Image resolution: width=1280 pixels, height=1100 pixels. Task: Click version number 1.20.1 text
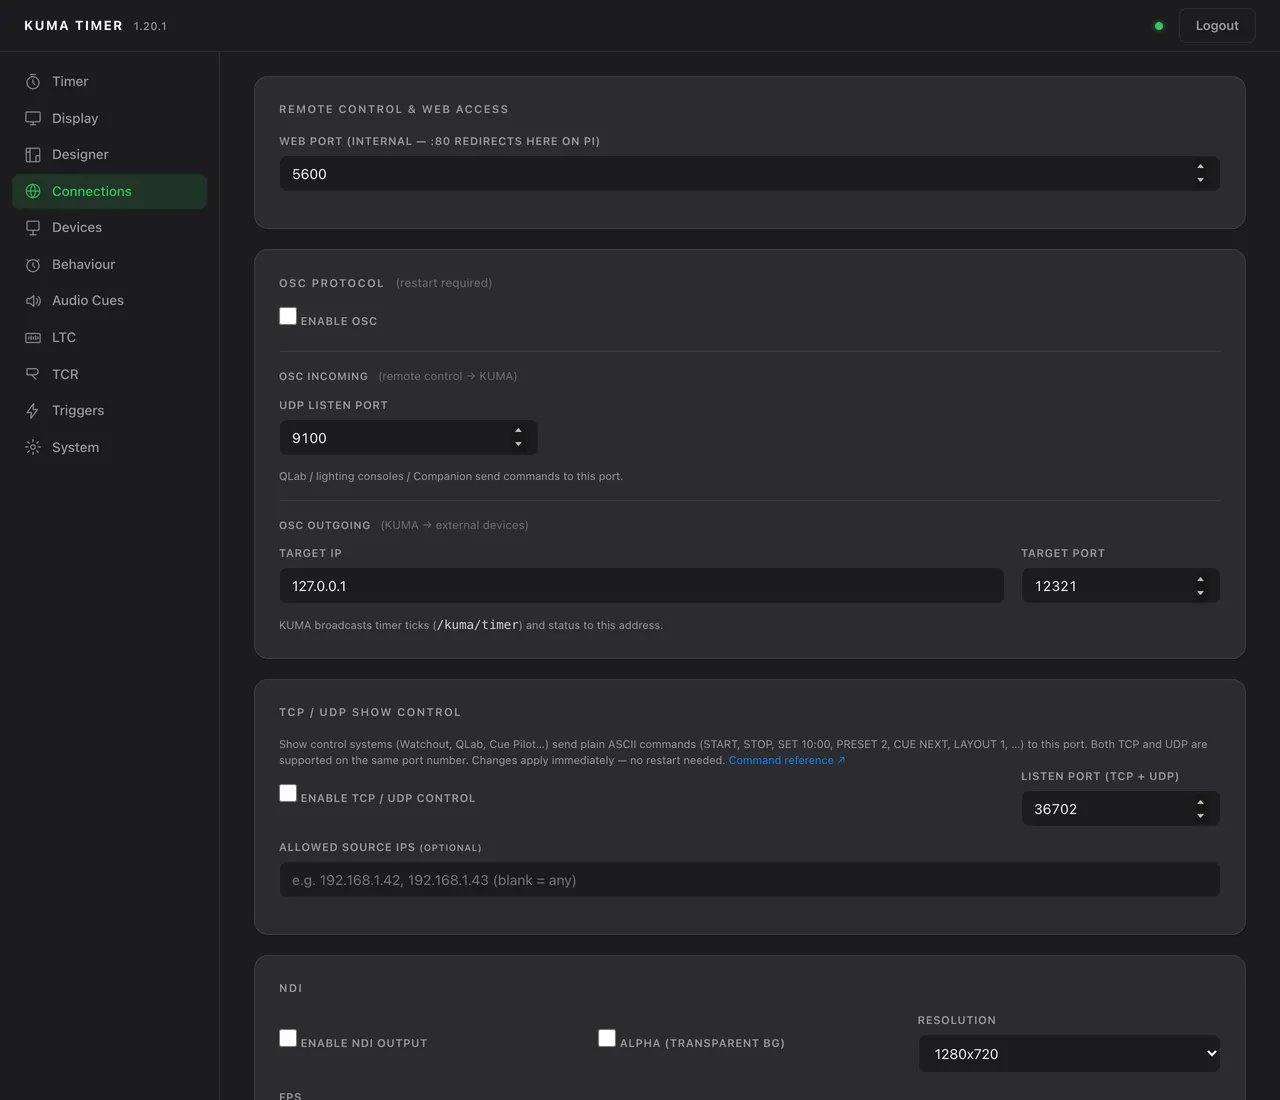tap(150, 27)
